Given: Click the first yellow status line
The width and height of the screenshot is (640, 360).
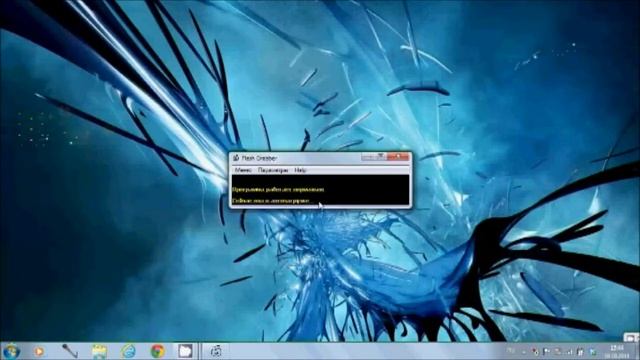Looking at the screenshot, I should 278,189.
